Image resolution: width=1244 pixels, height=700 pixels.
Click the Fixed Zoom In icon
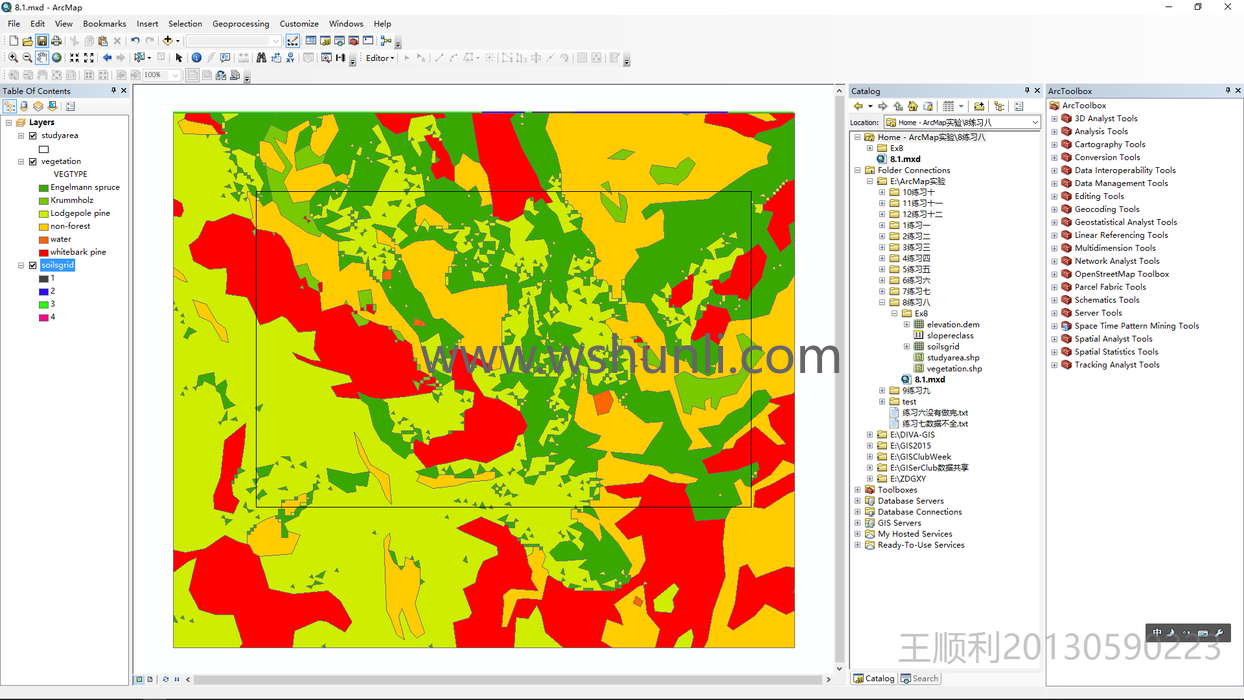coord(74,58)
